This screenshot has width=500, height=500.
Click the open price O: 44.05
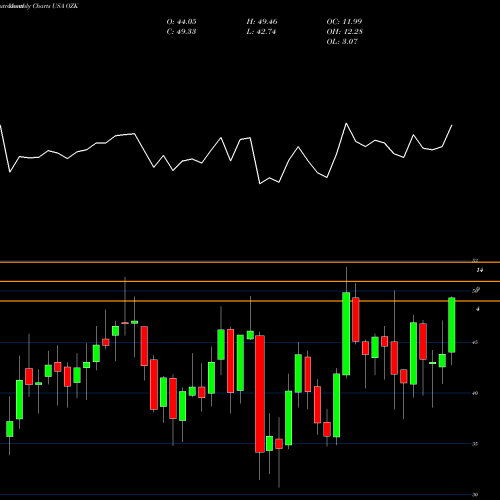[181, 22]
